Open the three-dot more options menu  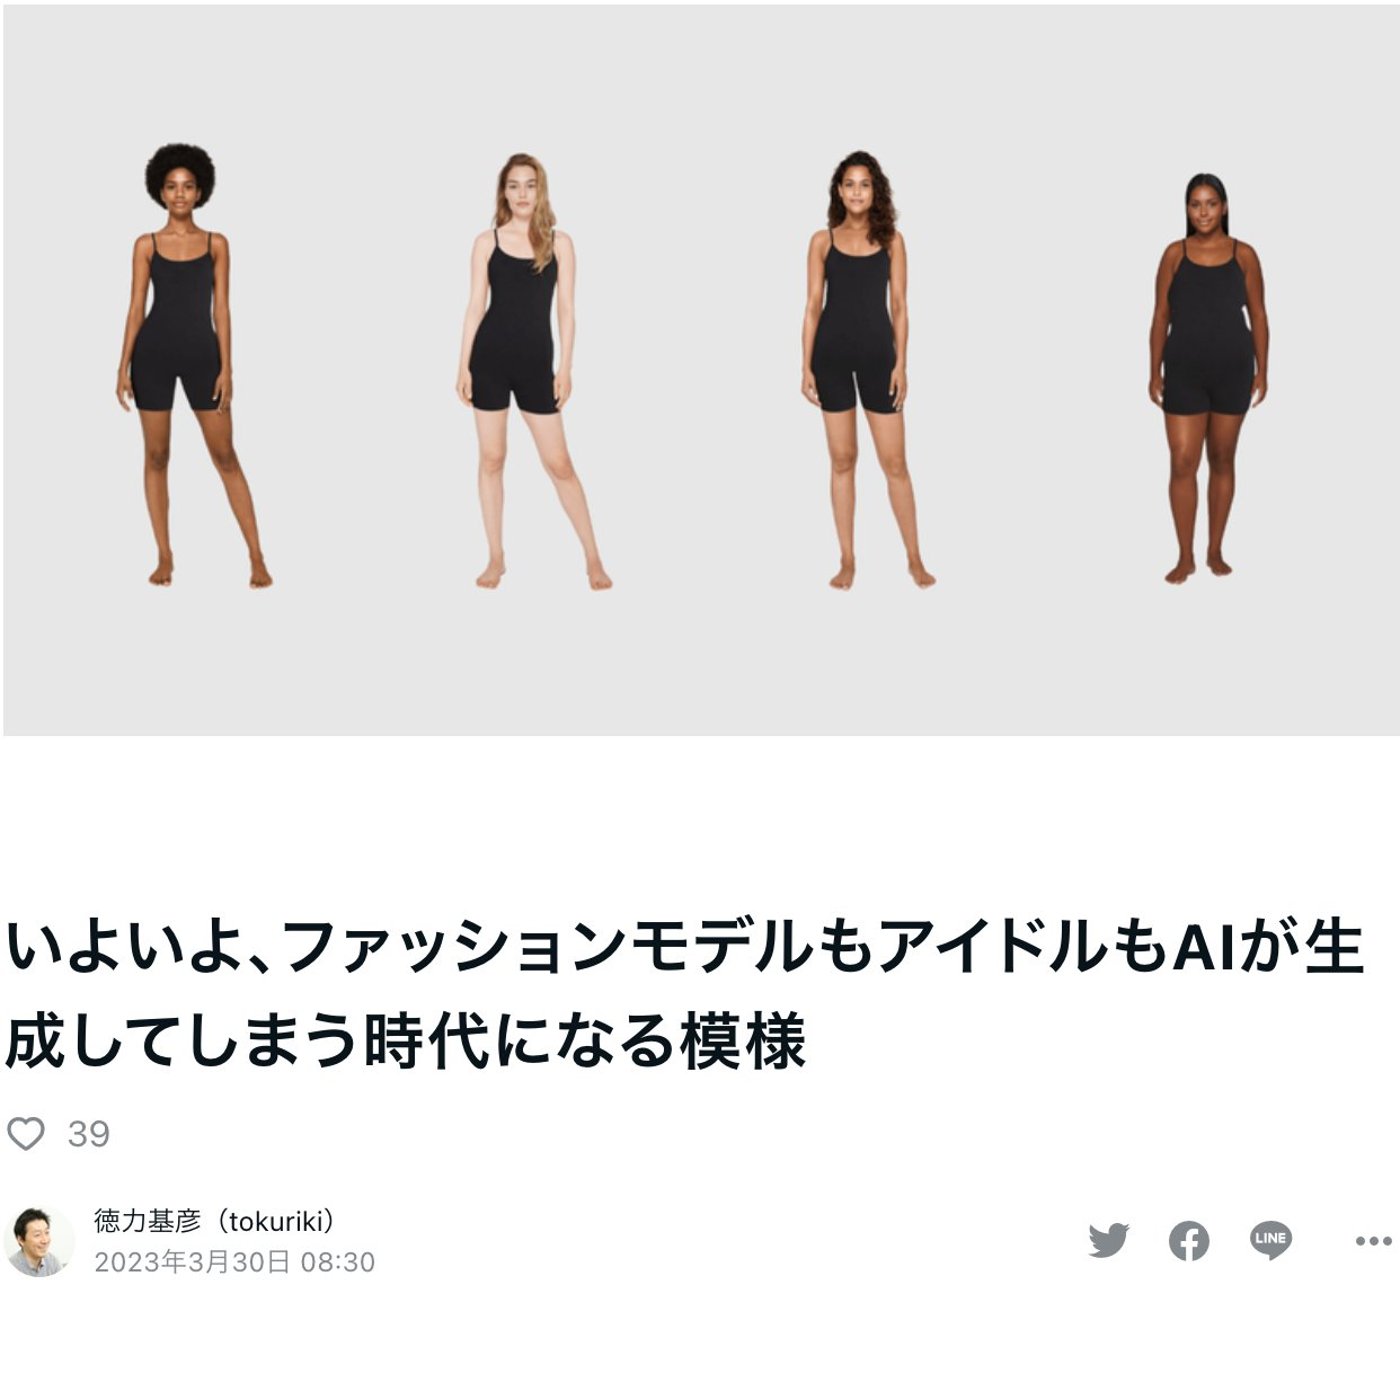(x=1373, y=1241)
